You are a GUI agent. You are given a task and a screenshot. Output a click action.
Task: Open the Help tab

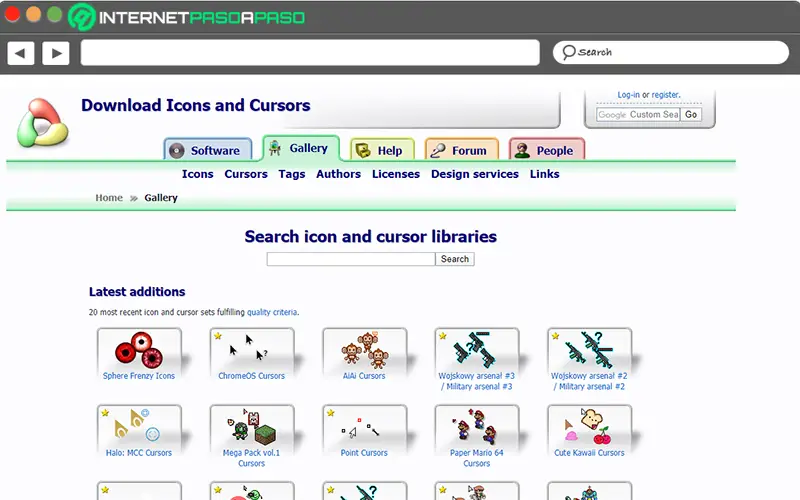383,150
